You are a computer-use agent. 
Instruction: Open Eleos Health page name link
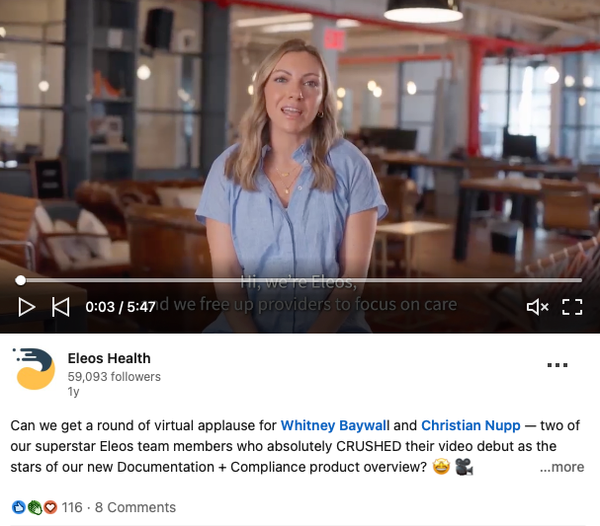(109, 358)
